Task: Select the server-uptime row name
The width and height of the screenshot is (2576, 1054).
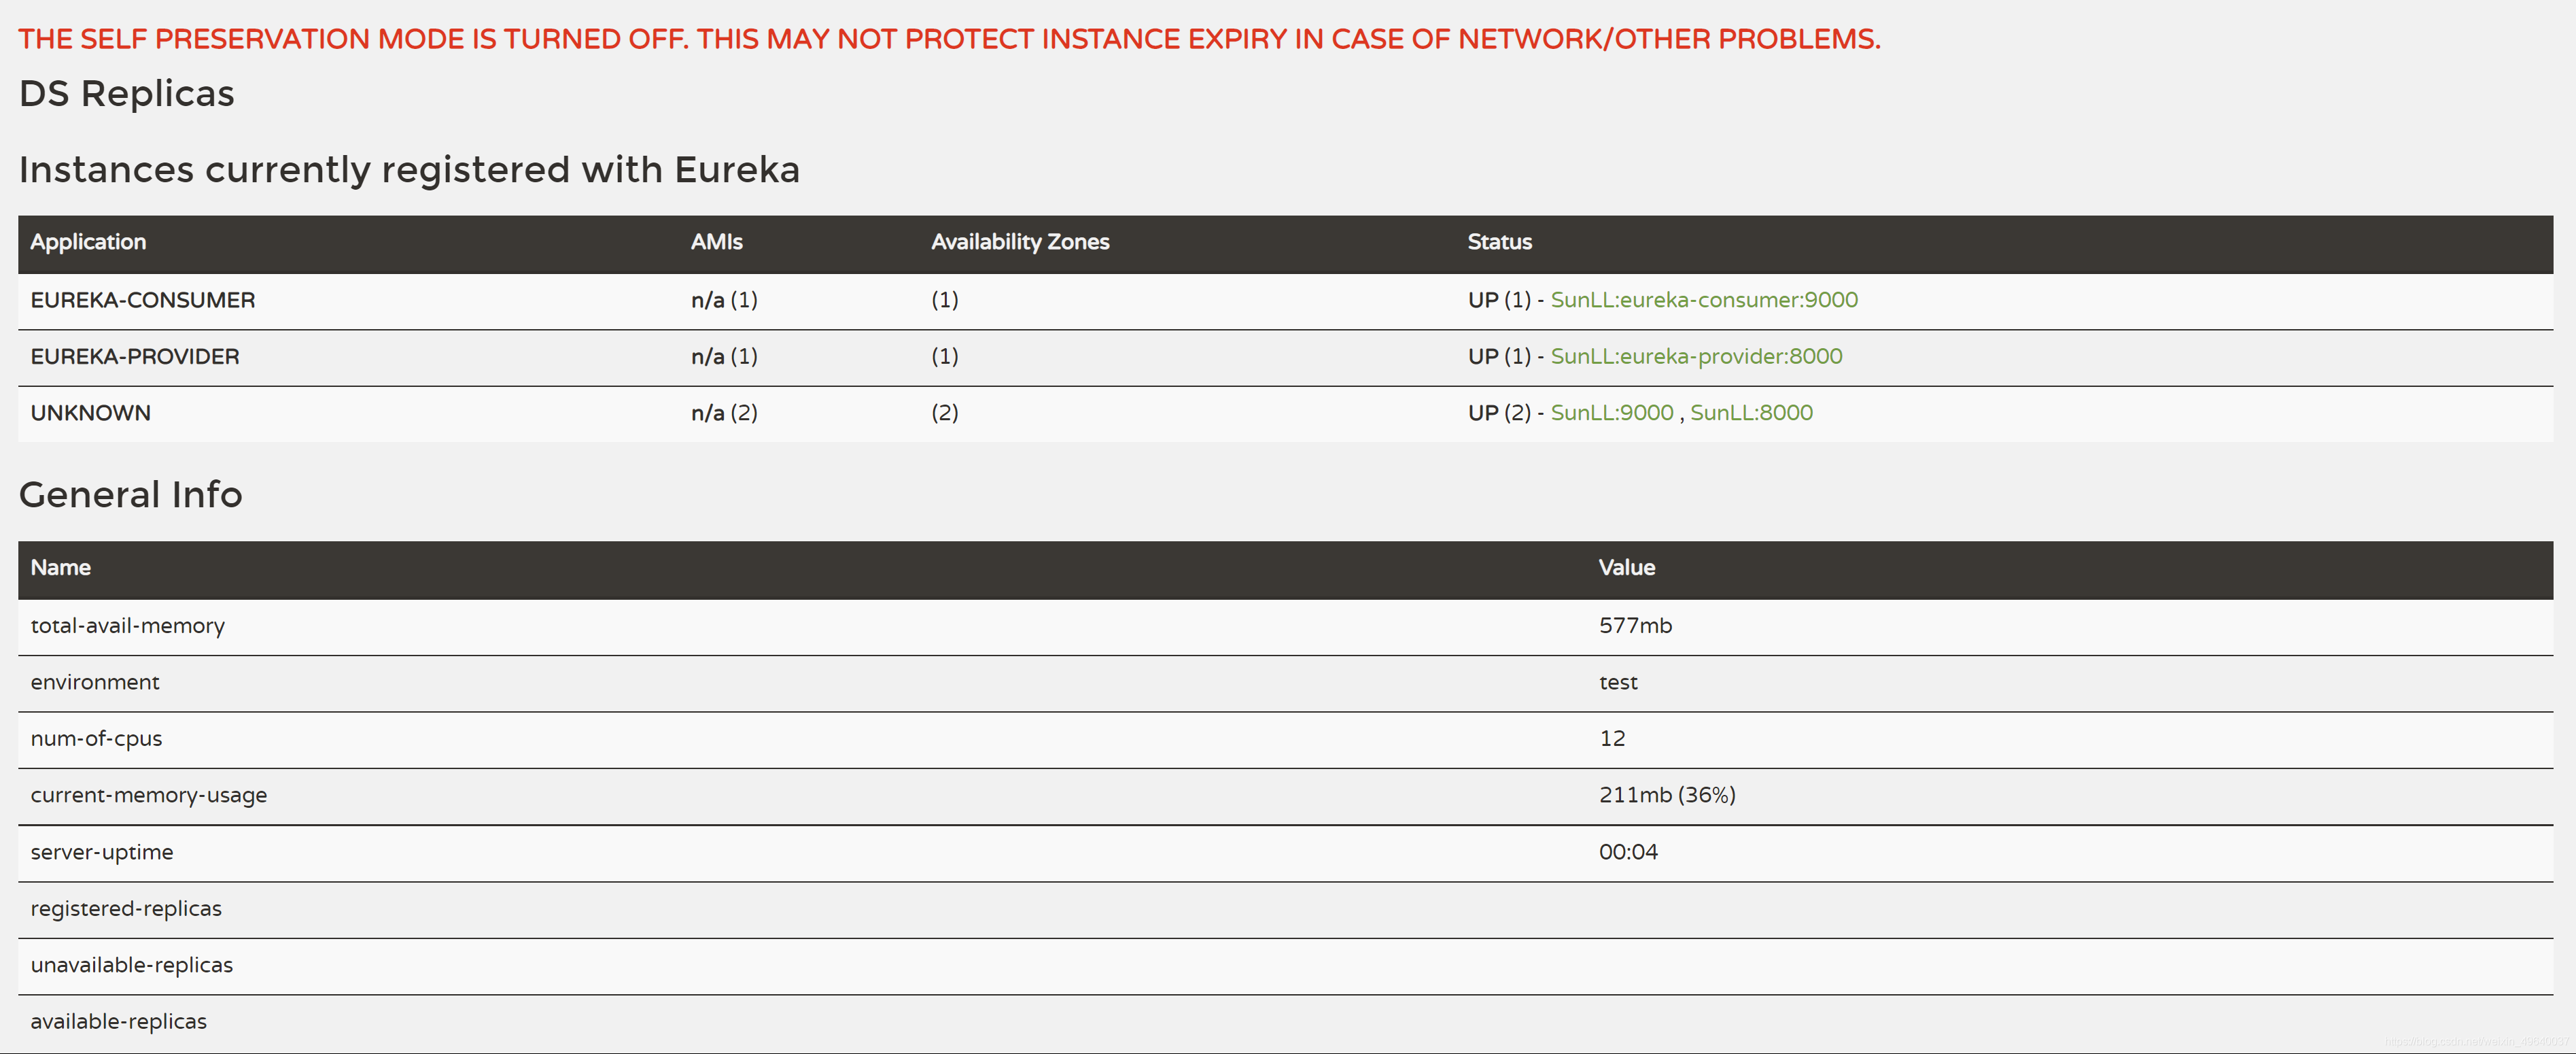Action: tap(102, 852)
